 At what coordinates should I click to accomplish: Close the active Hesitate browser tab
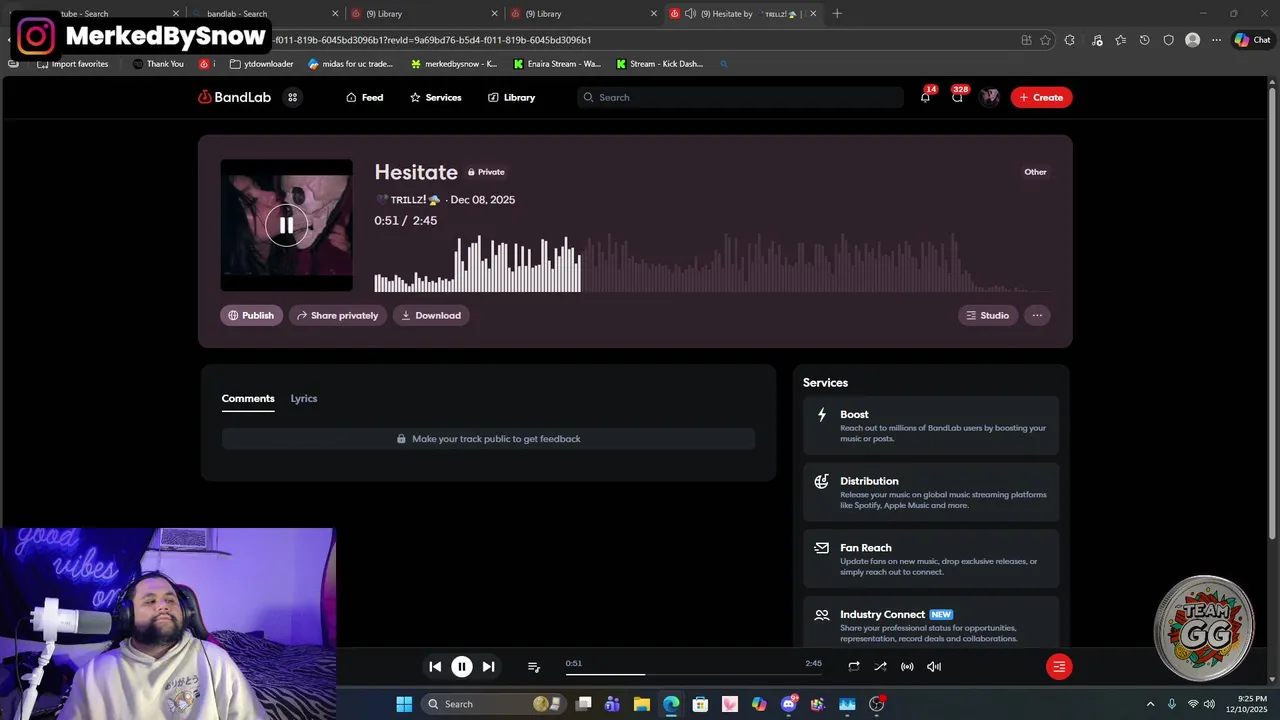[813, 14]
